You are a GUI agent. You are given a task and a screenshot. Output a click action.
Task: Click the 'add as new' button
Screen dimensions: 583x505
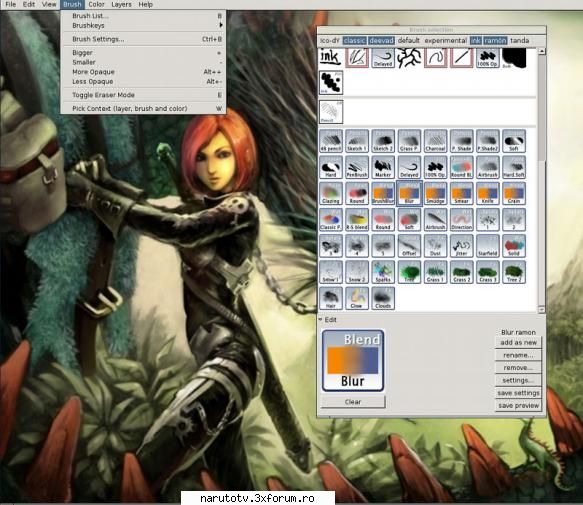coord(518,342)
